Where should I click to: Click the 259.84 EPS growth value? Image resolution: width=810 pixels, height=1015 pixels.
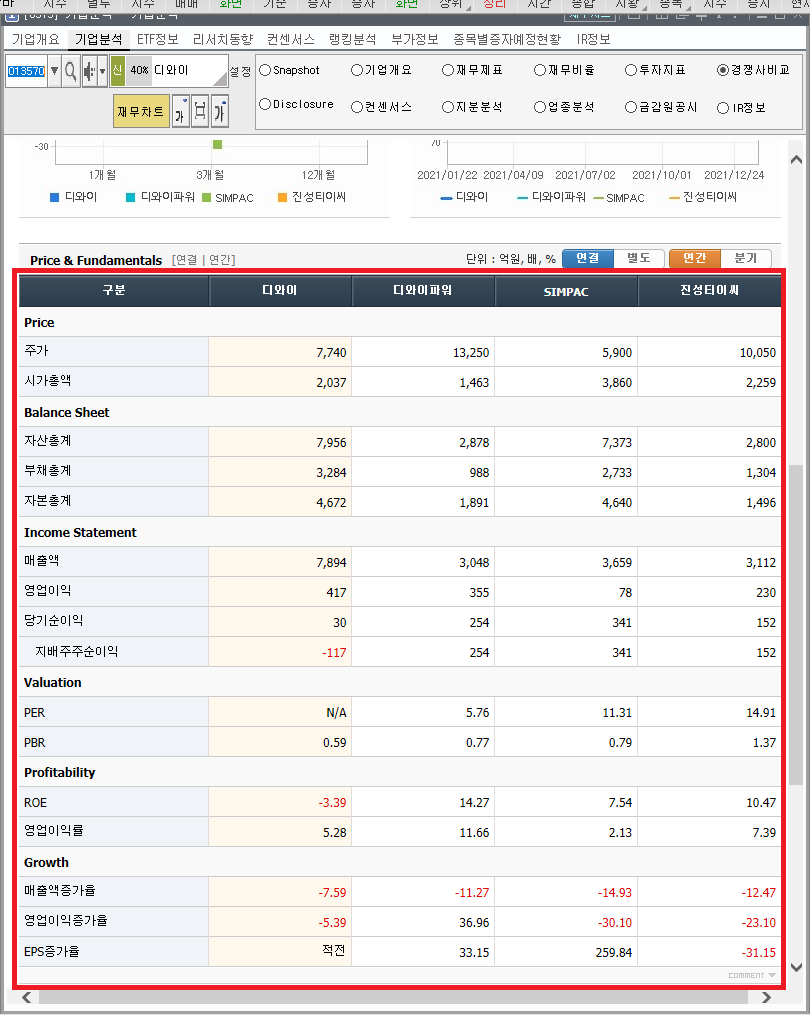[x=614, y=952]
